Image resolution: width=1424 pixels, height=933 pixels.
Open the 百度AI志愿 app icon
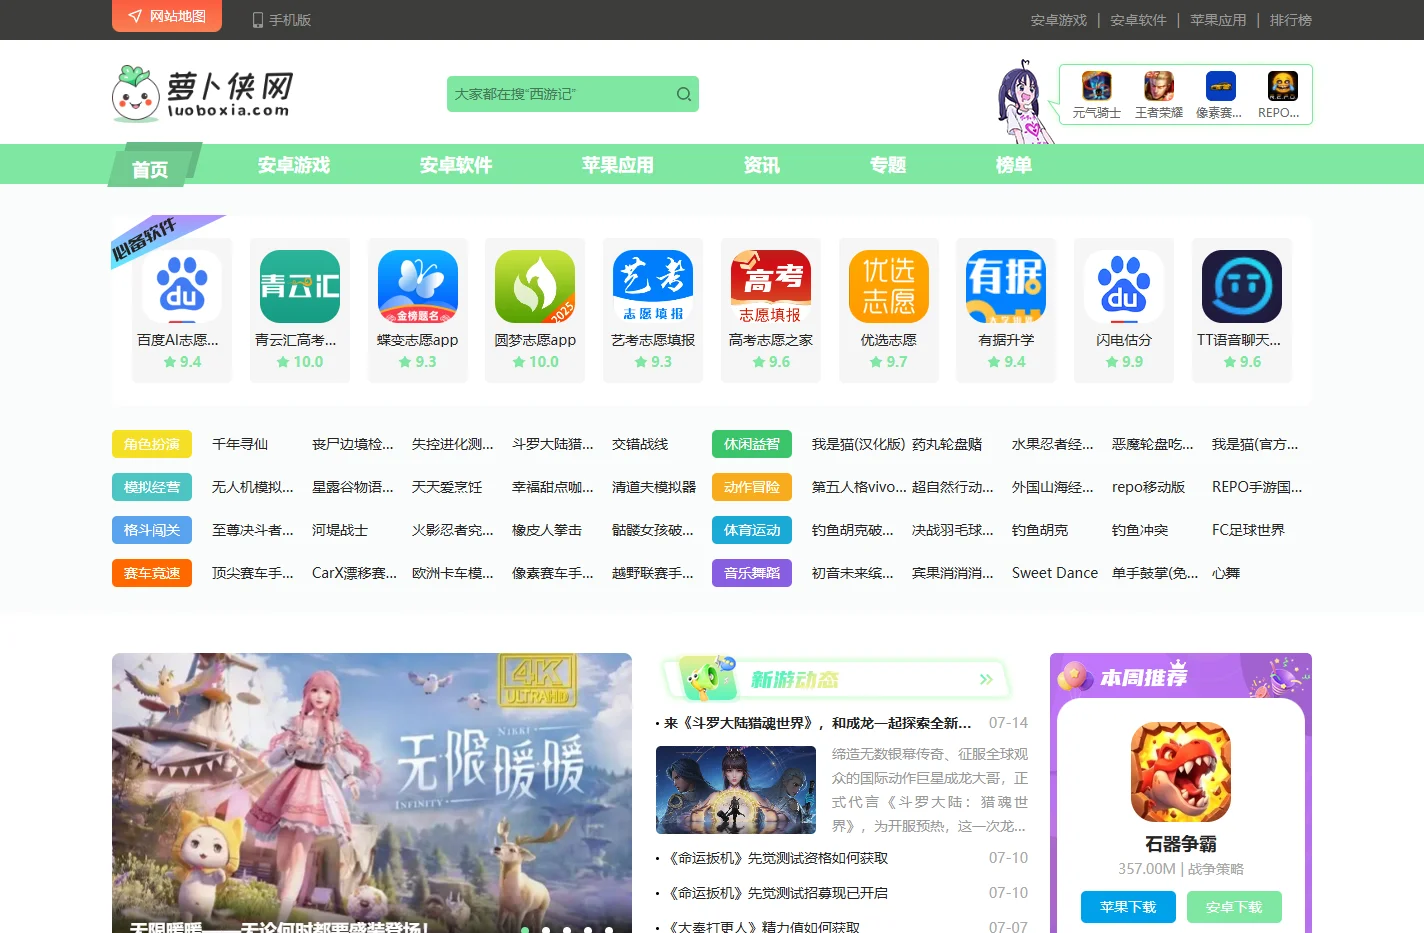point(182,286)
